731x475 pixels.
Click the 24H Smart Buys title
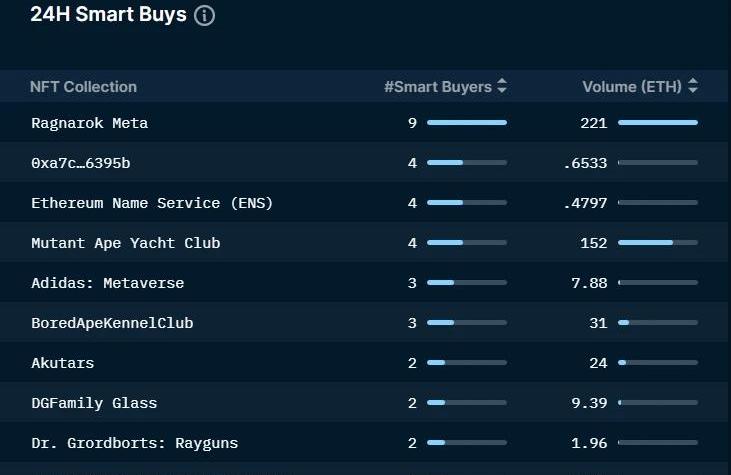[108, 16]
